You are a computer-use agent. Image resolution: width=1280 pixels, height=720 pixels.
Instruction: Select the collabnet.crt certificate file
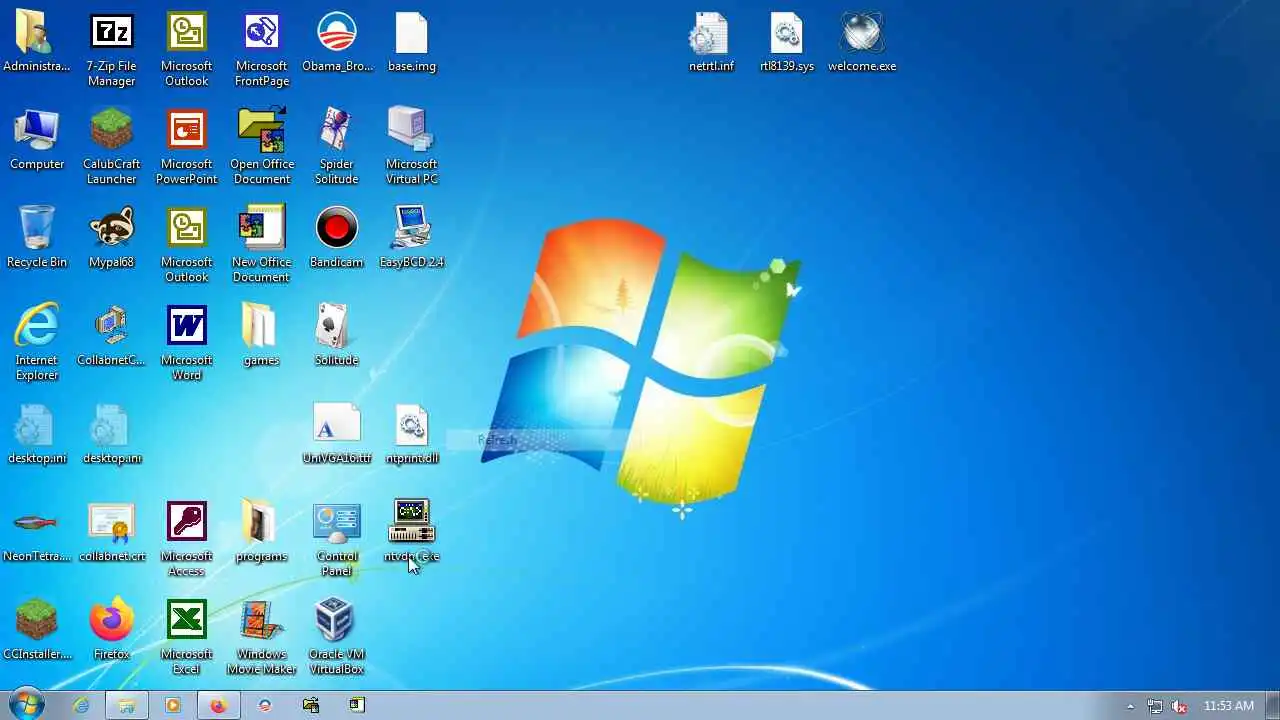click(x=111, y=532)
